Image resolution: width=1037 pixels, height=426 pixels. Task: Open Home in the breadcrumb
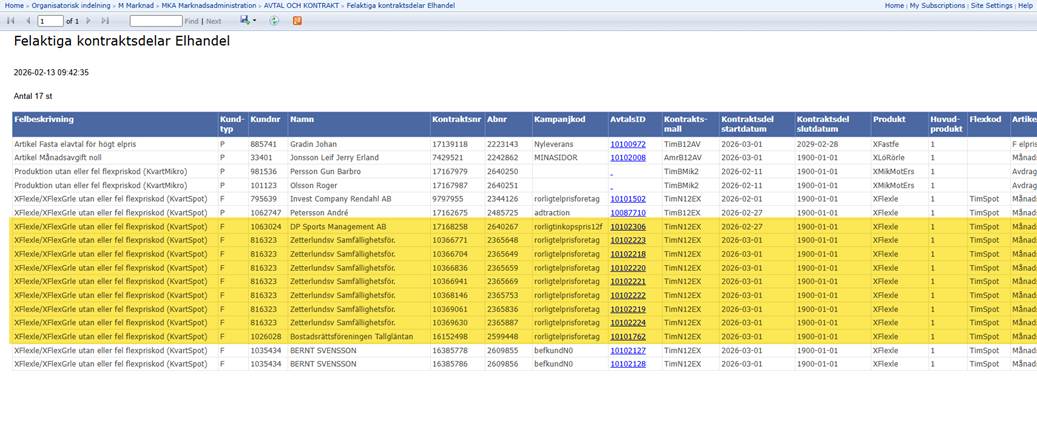13,6
